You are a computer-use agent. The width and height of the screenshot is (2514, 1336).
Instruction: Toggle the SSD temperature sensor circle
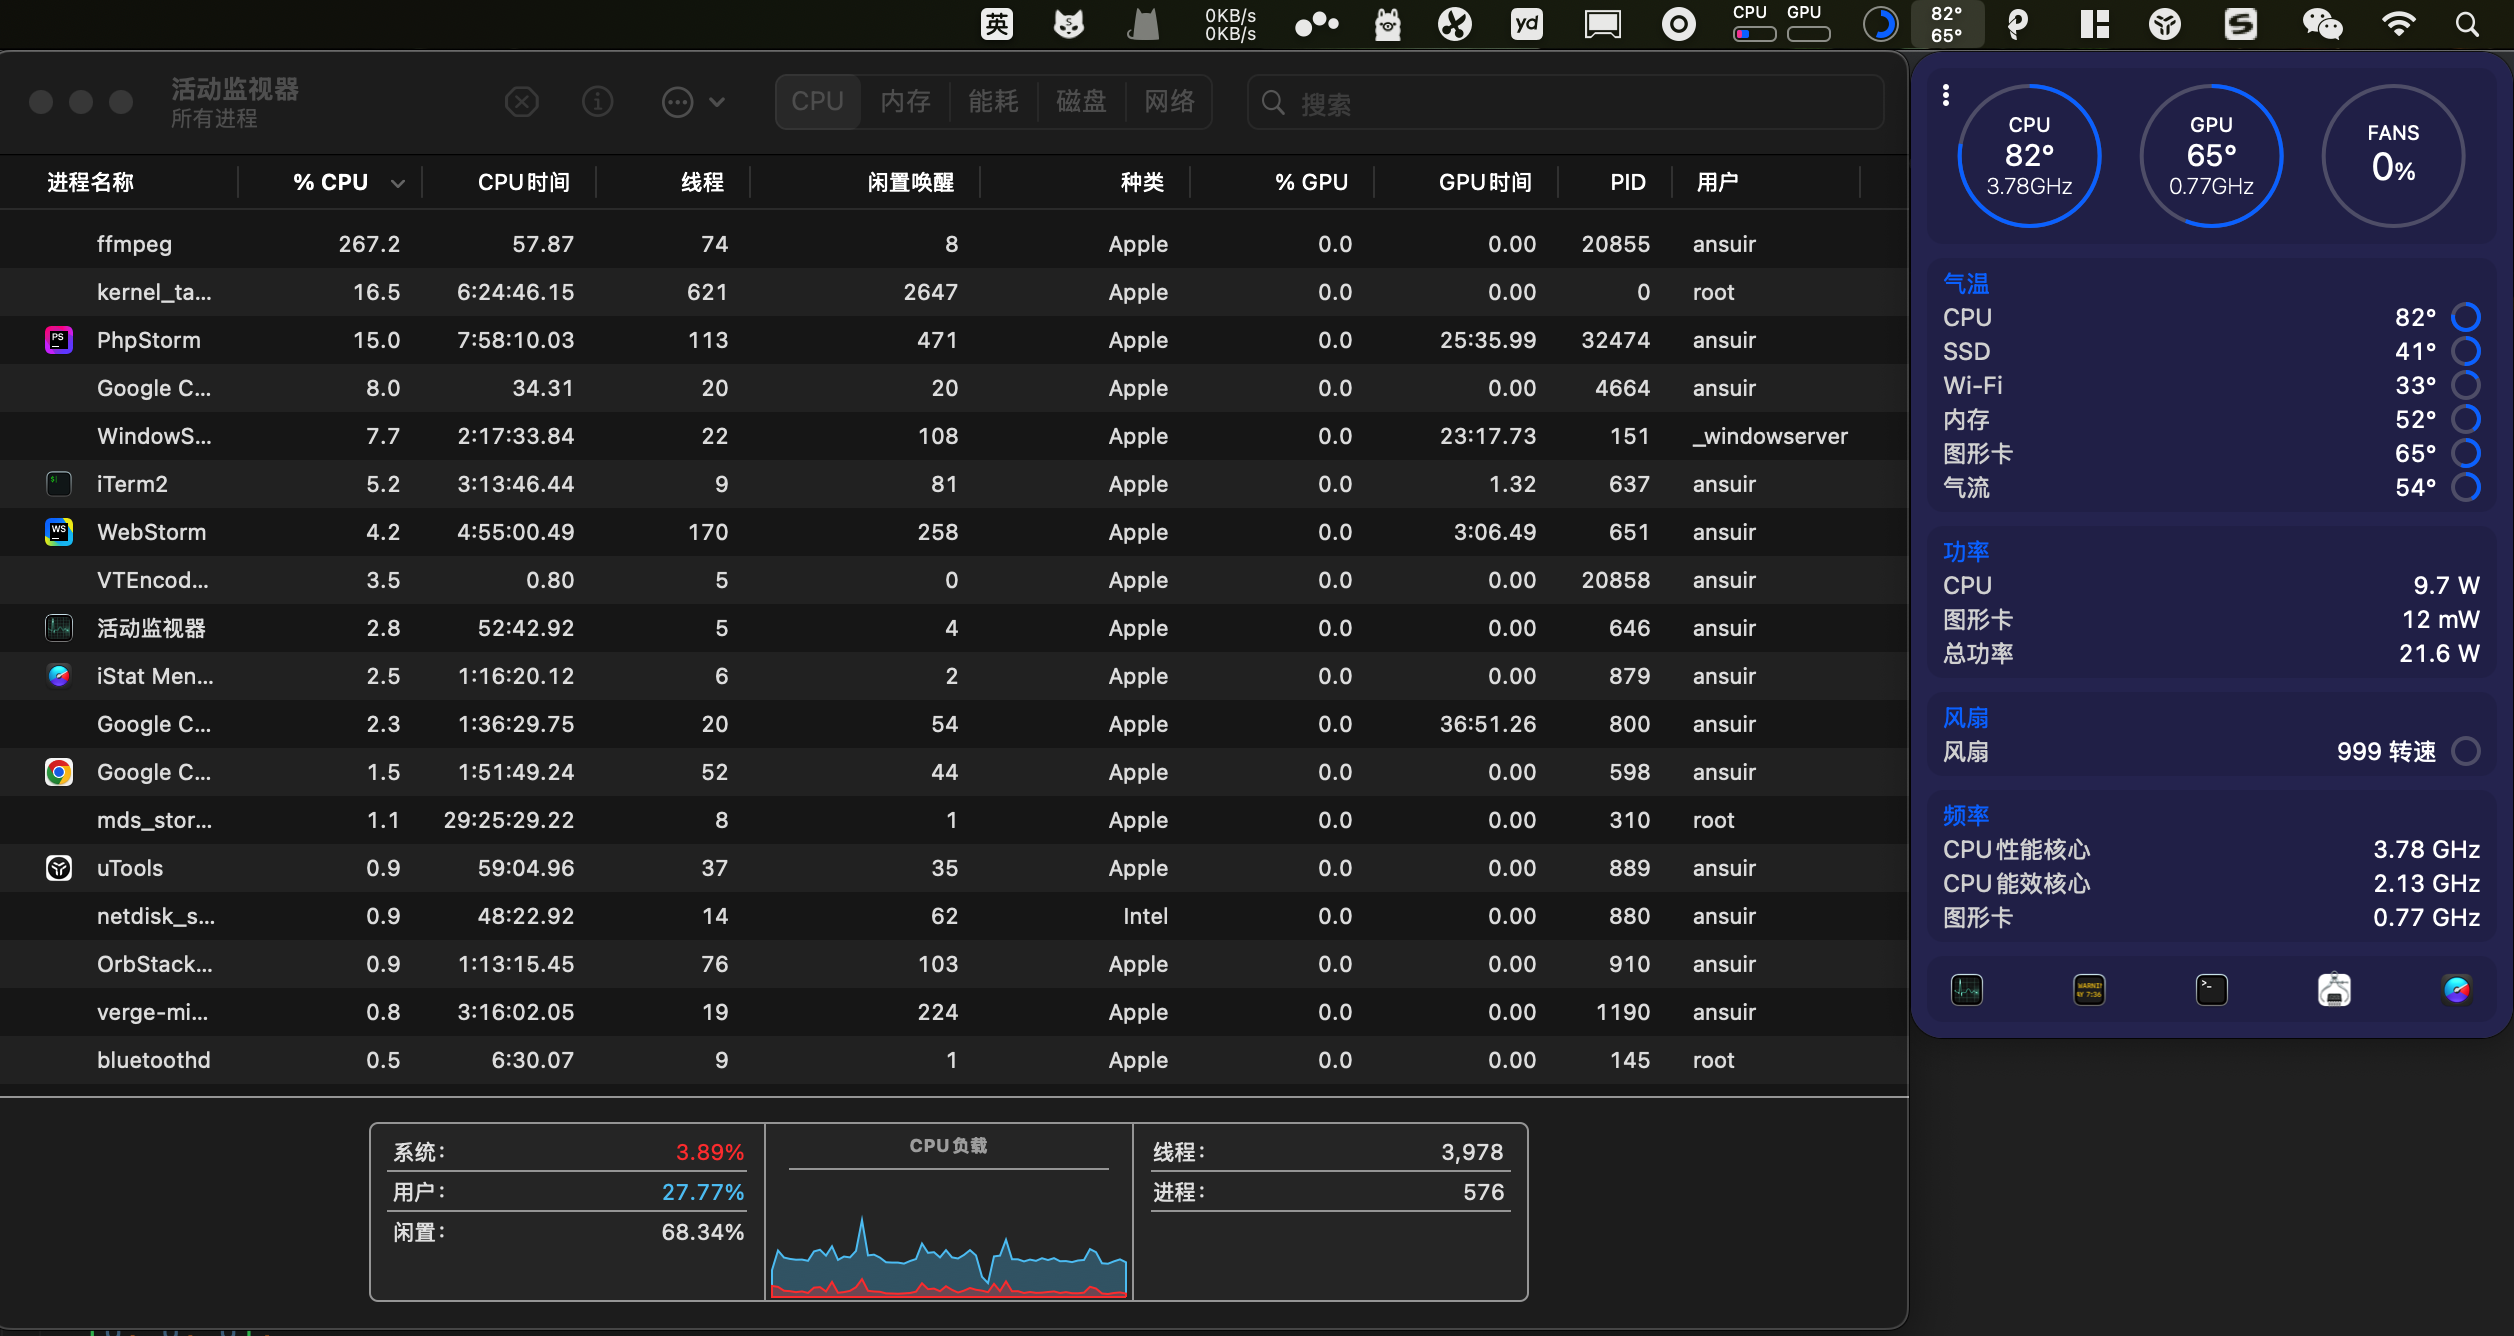point(2466,351)
